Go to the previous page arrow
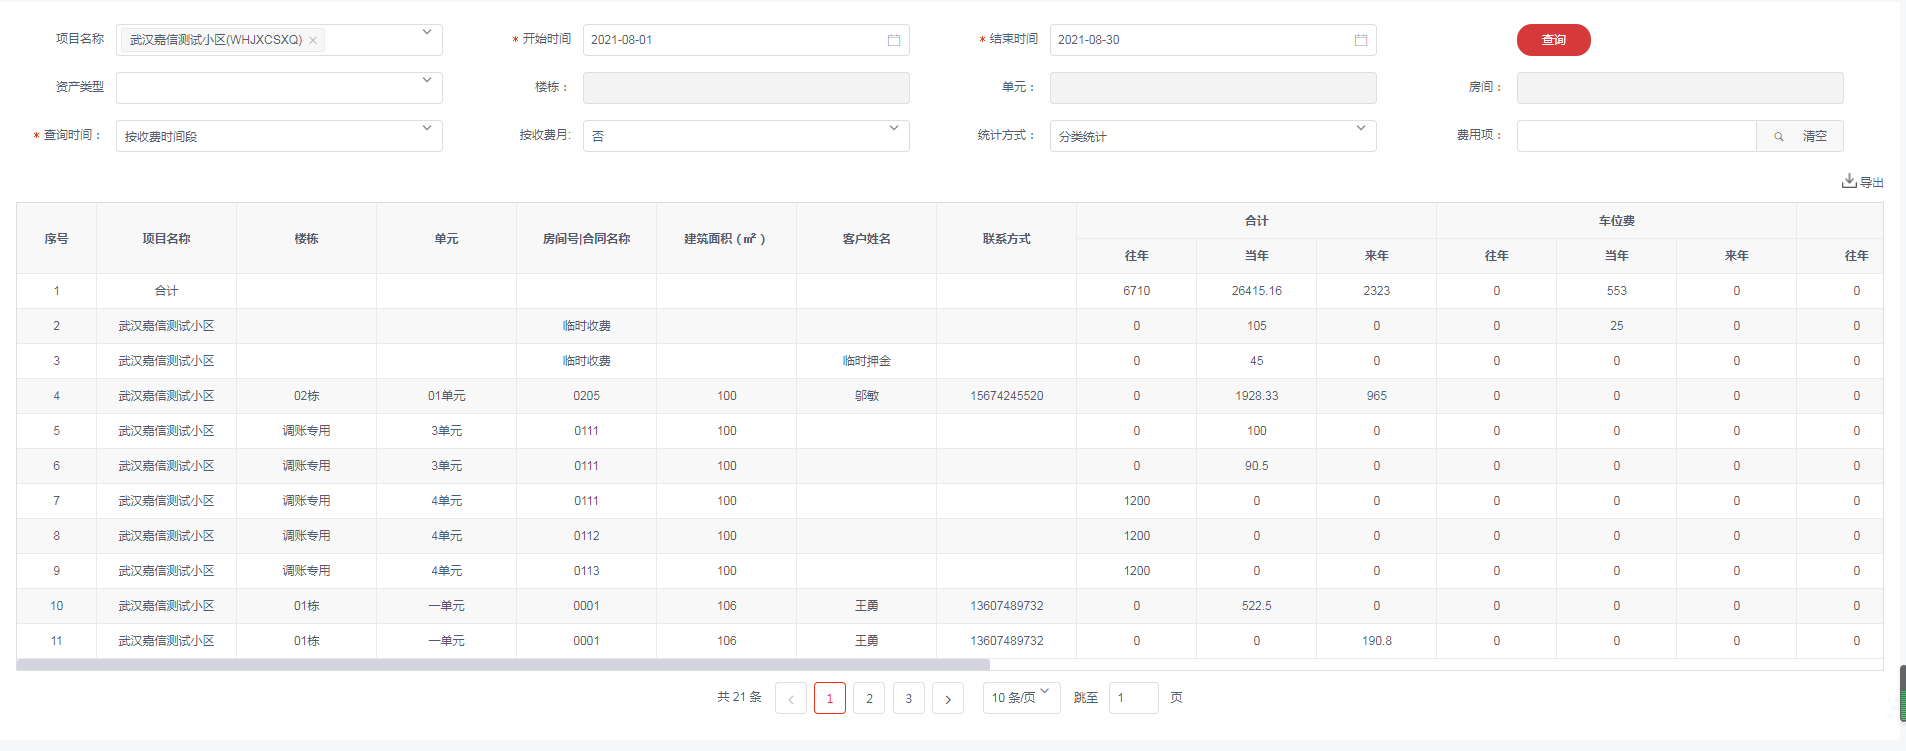Screen dimensions: 1906x751 (x=790, y=698)
